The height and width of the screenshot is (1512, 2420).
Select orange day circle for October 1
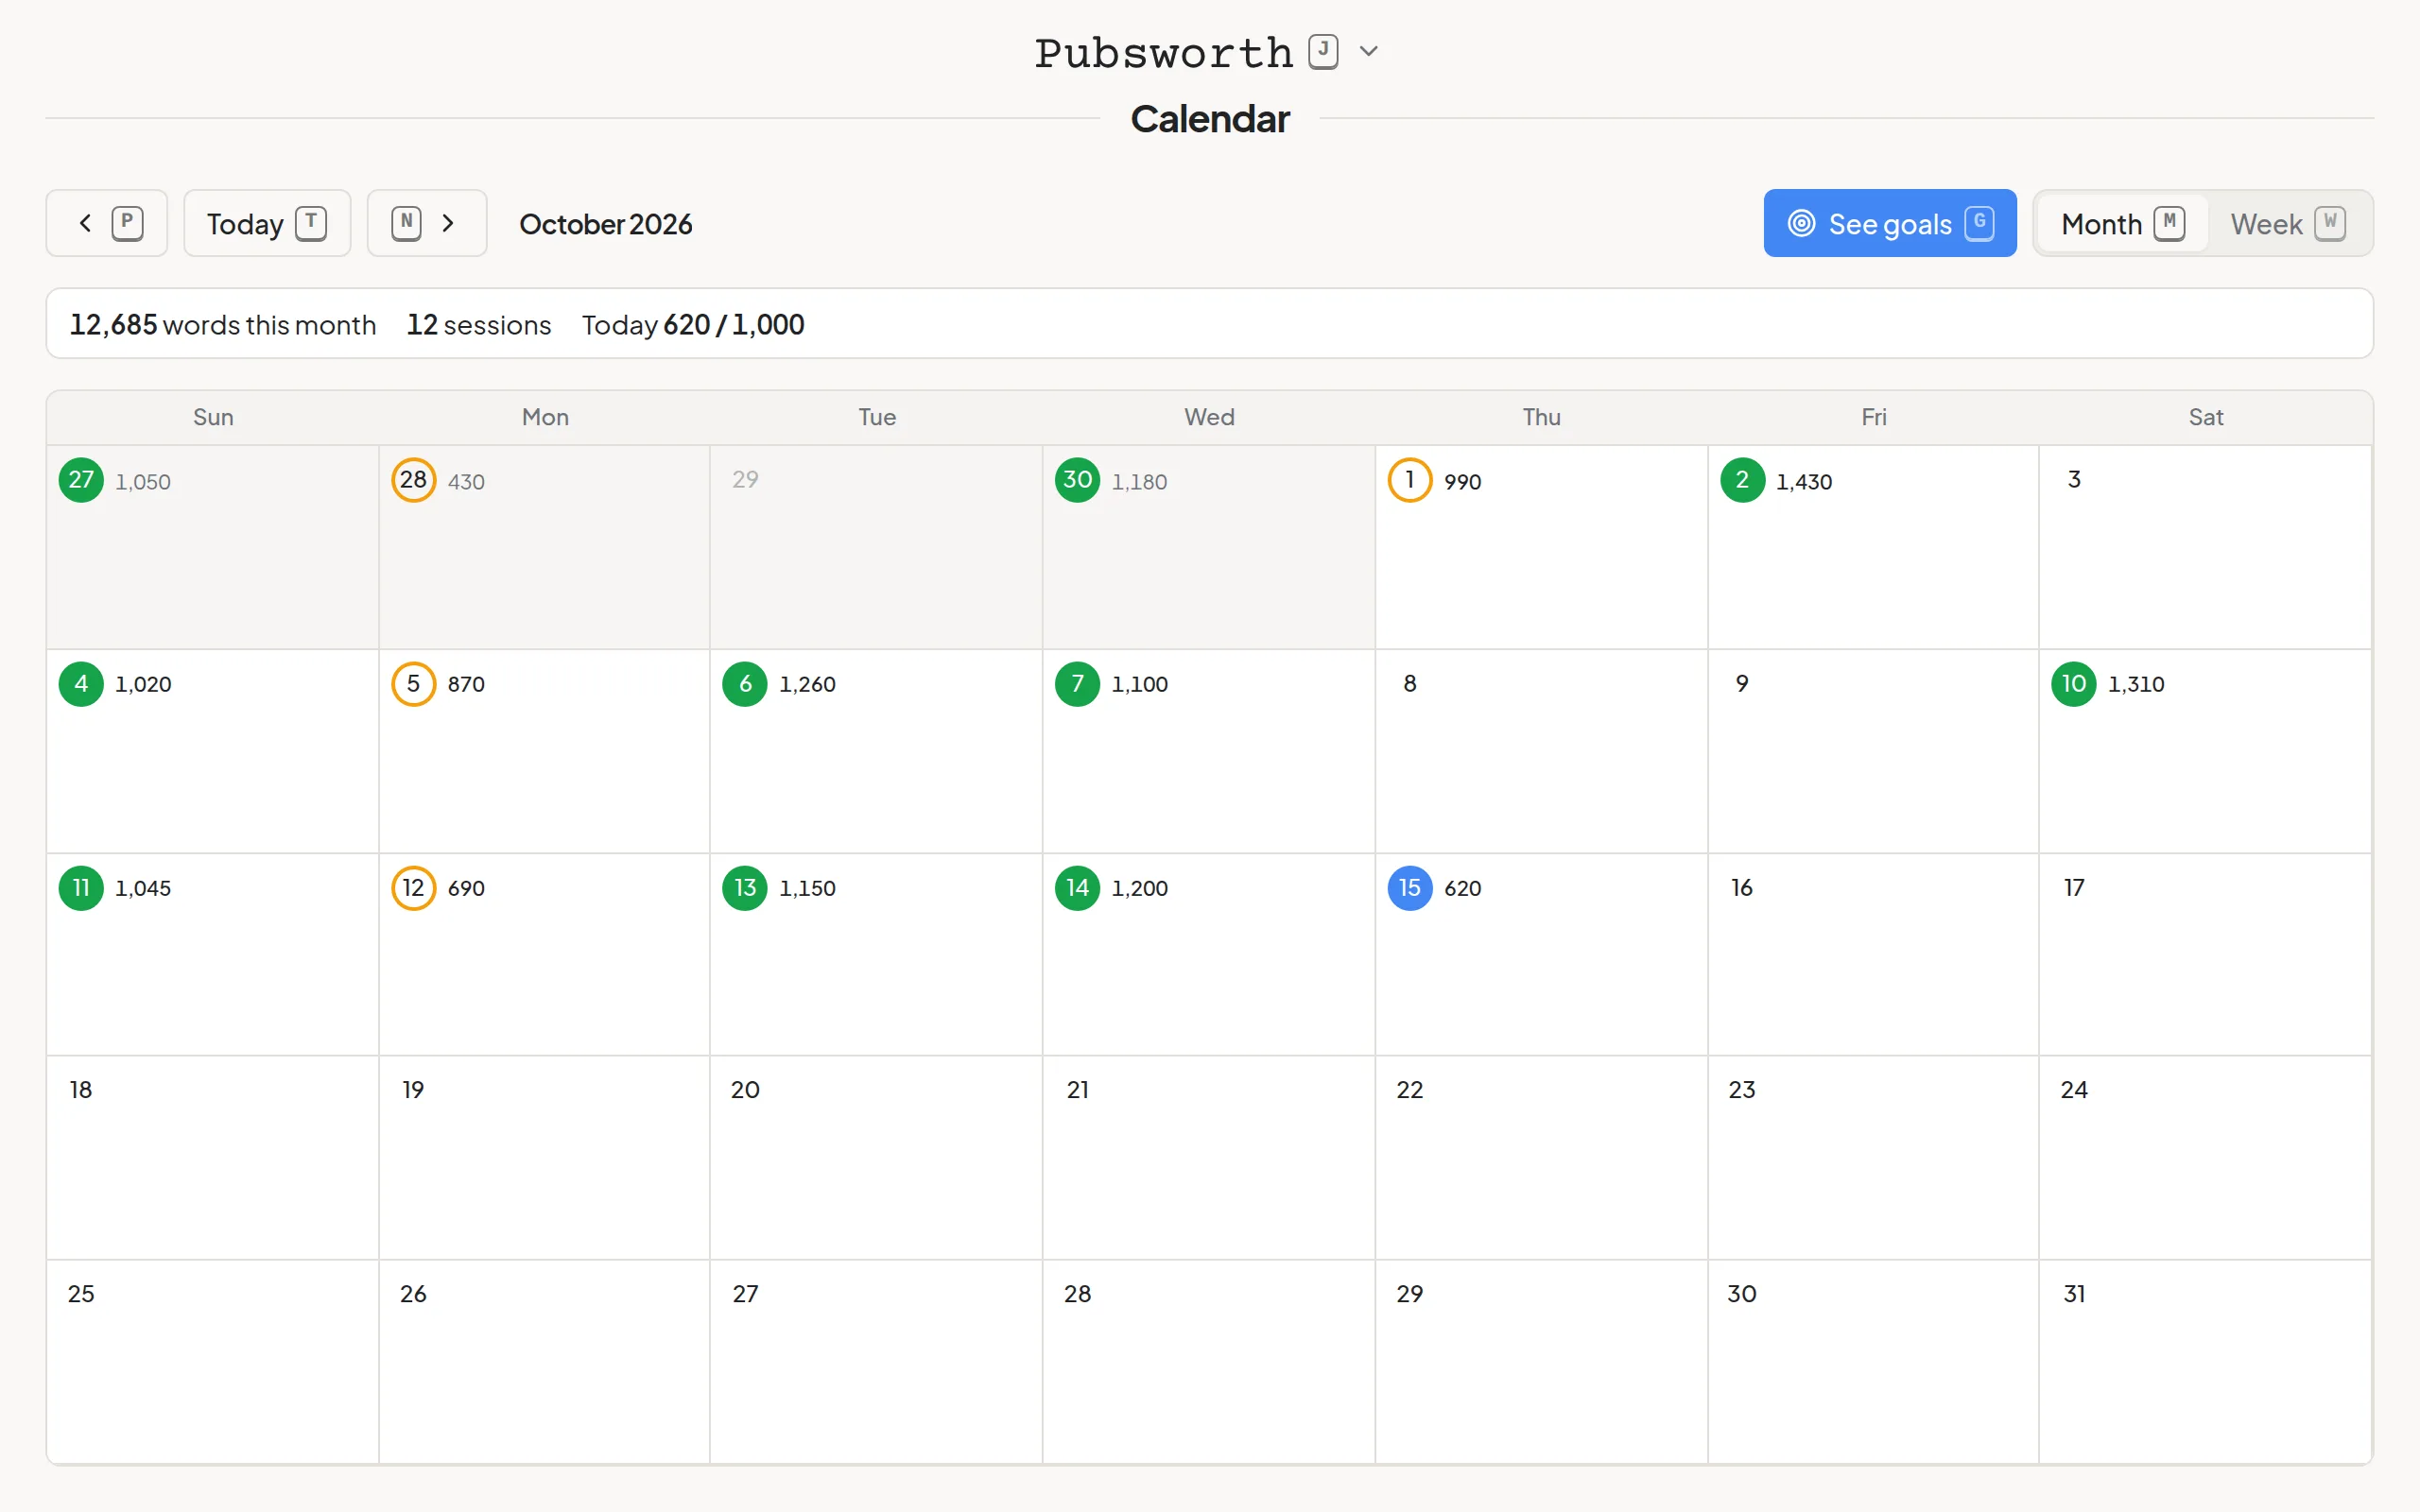click(1409, 480)
